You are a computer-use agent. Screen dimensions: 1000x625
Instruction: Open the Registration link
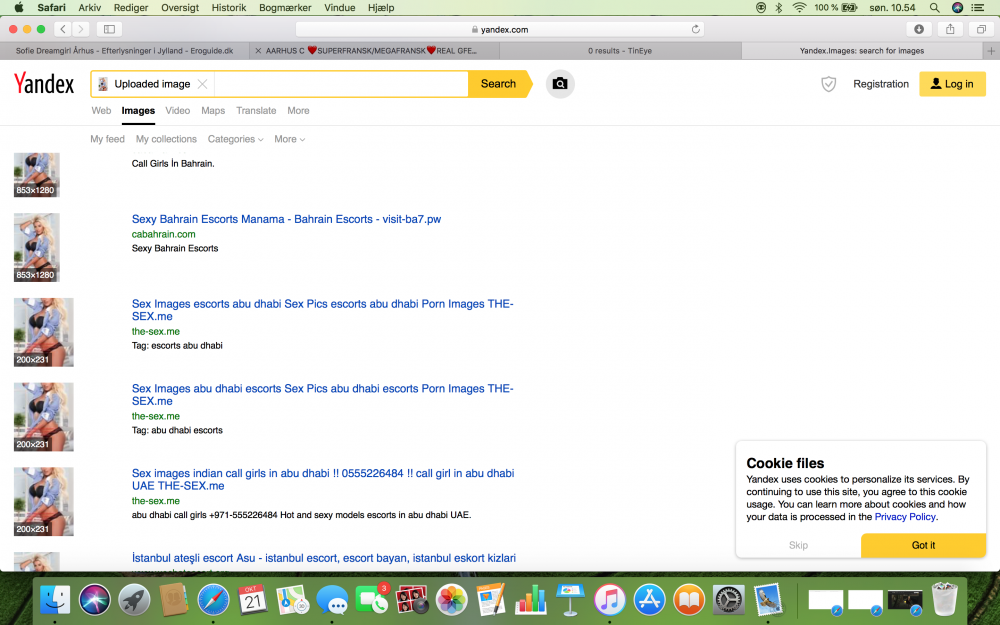[881, 84]
